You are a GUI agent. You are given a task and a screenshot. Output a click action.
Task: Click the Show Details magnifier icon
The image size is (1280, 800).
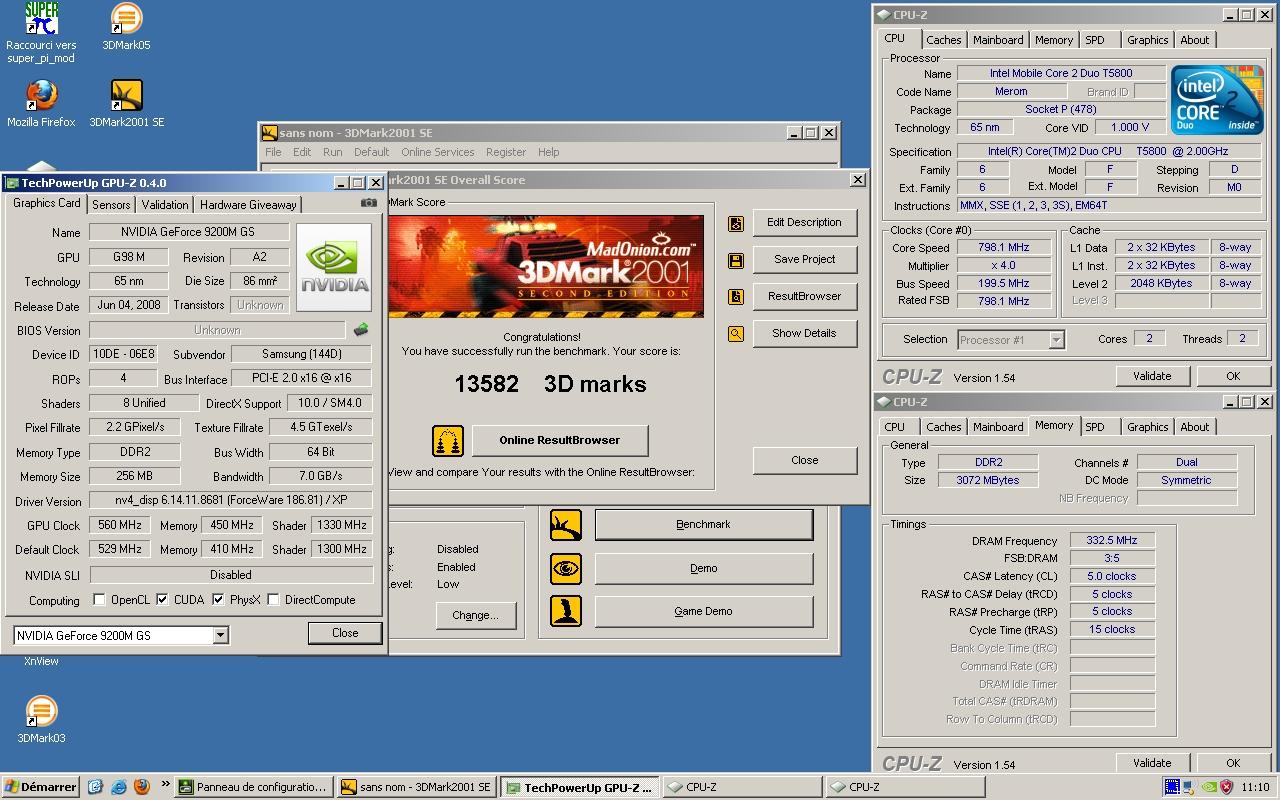736,334
